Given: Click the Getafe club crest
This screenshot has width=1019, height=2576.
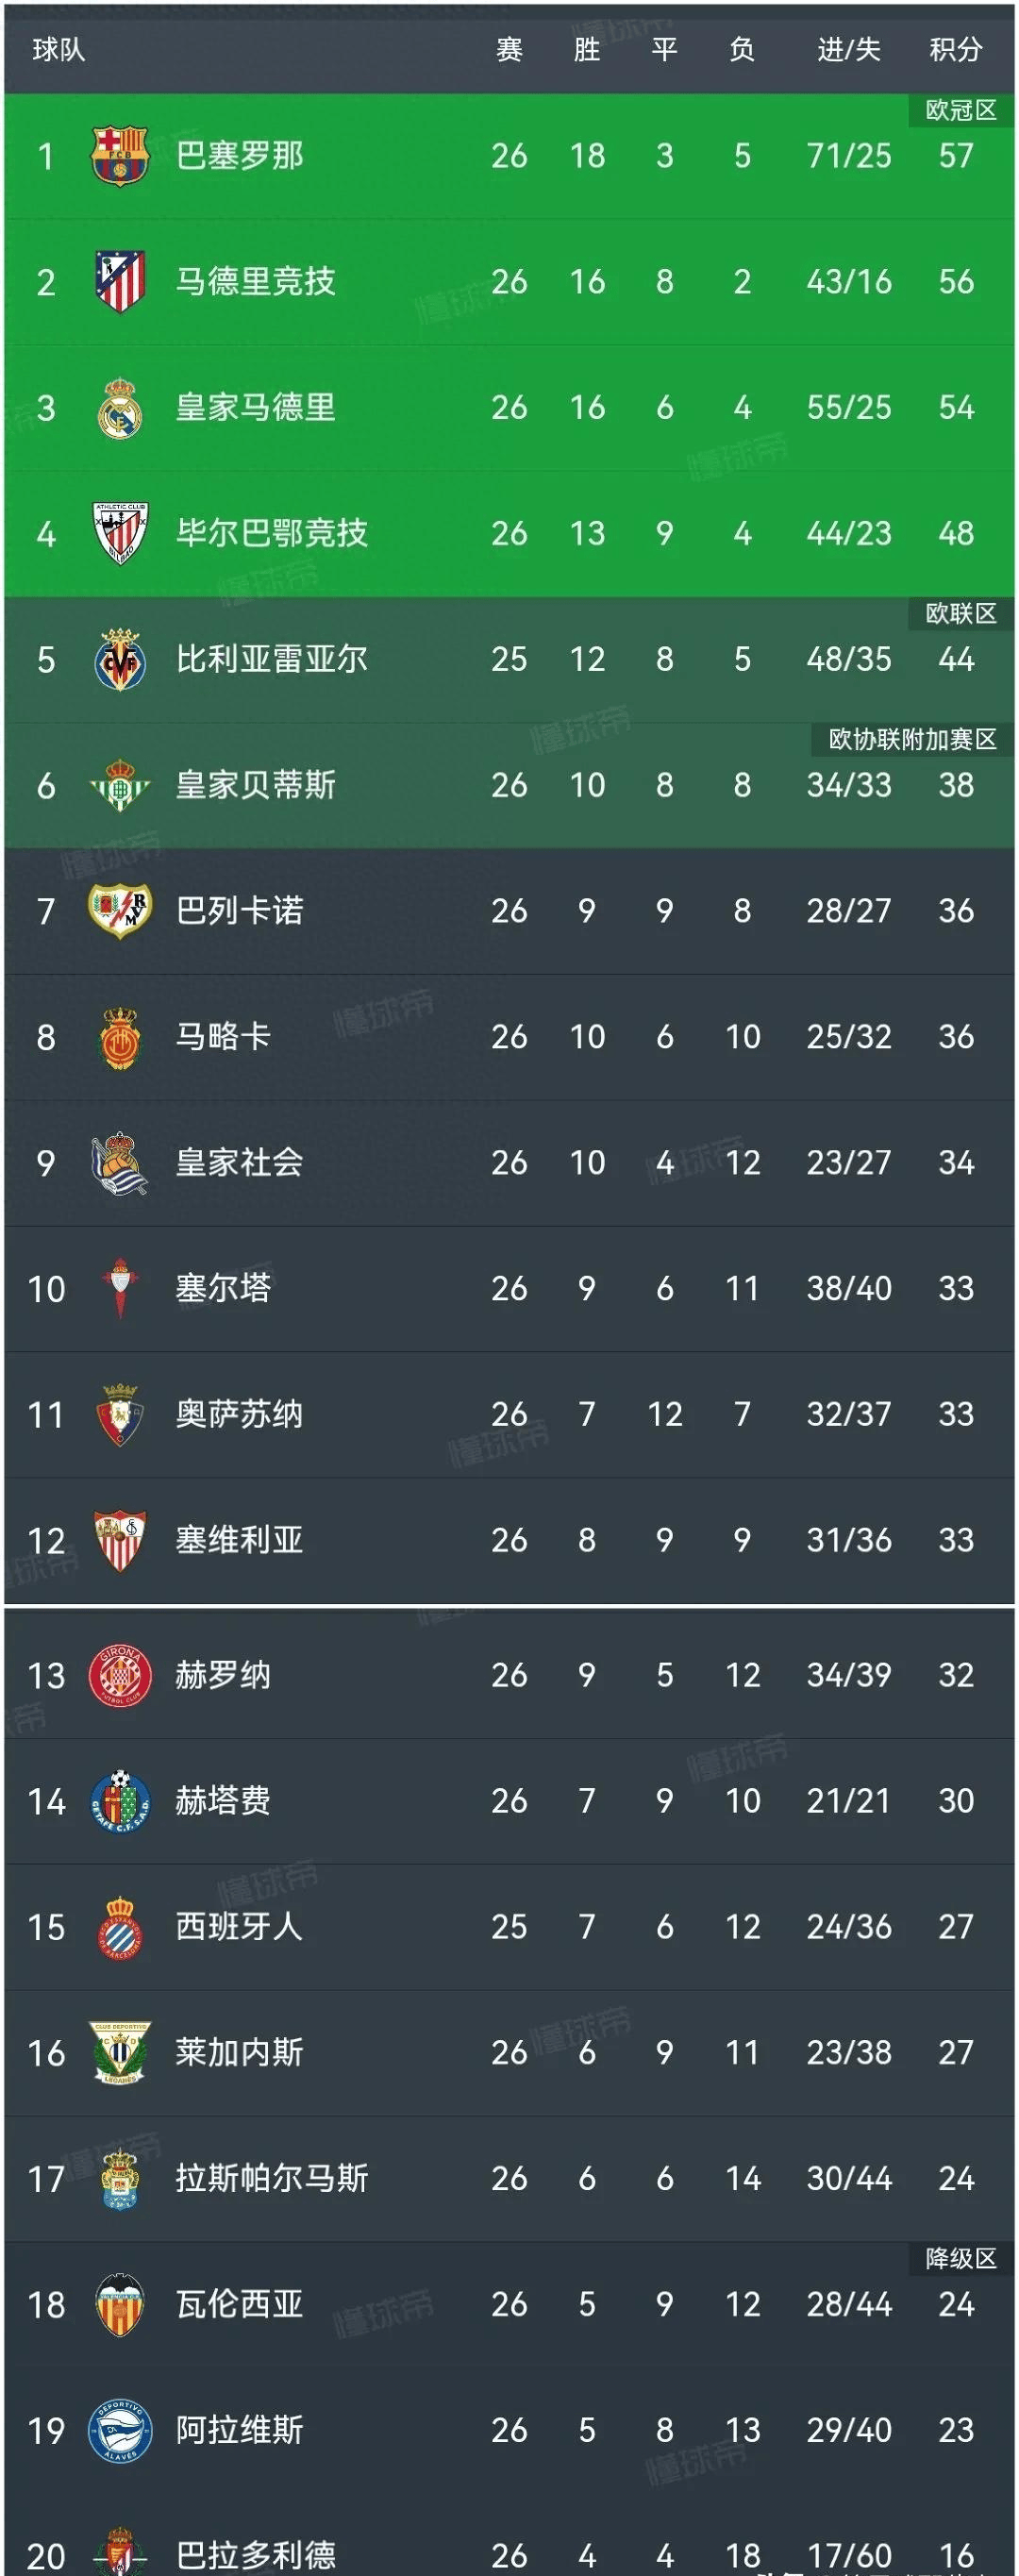Looking at the screenshot, I should [x=120, y=1801].
